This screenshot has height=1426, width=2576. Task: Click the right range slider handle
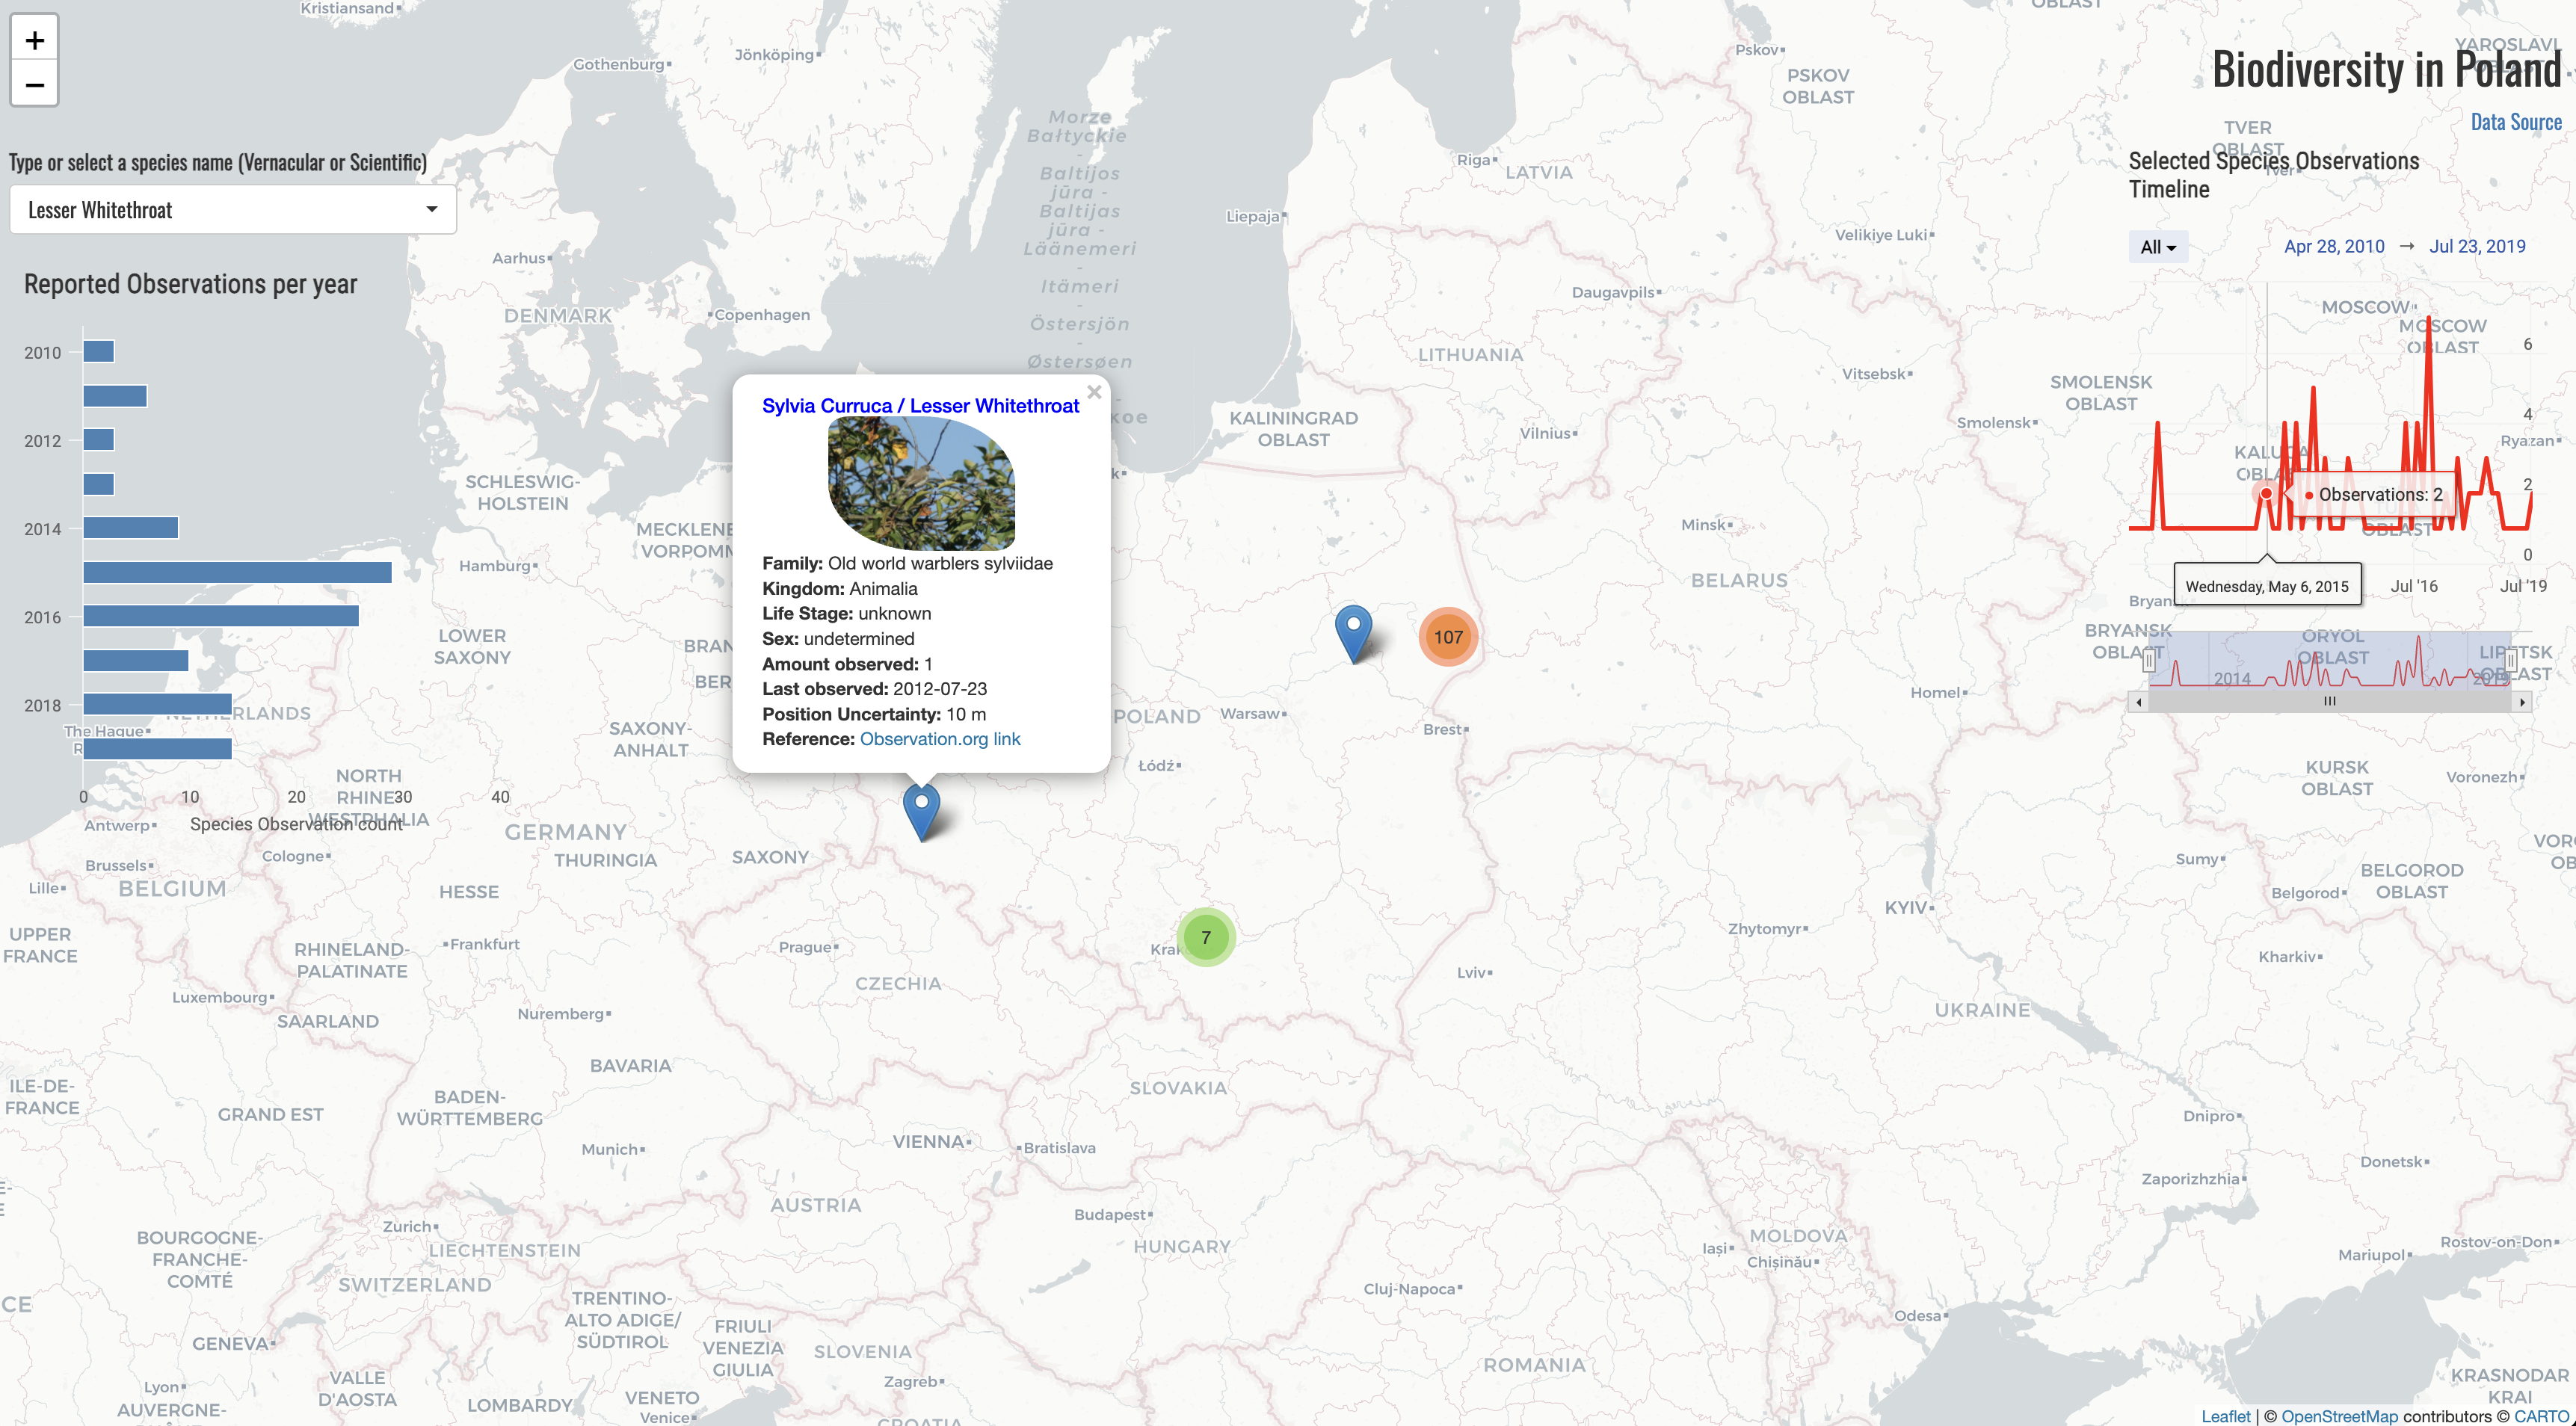pos(2511,660)
